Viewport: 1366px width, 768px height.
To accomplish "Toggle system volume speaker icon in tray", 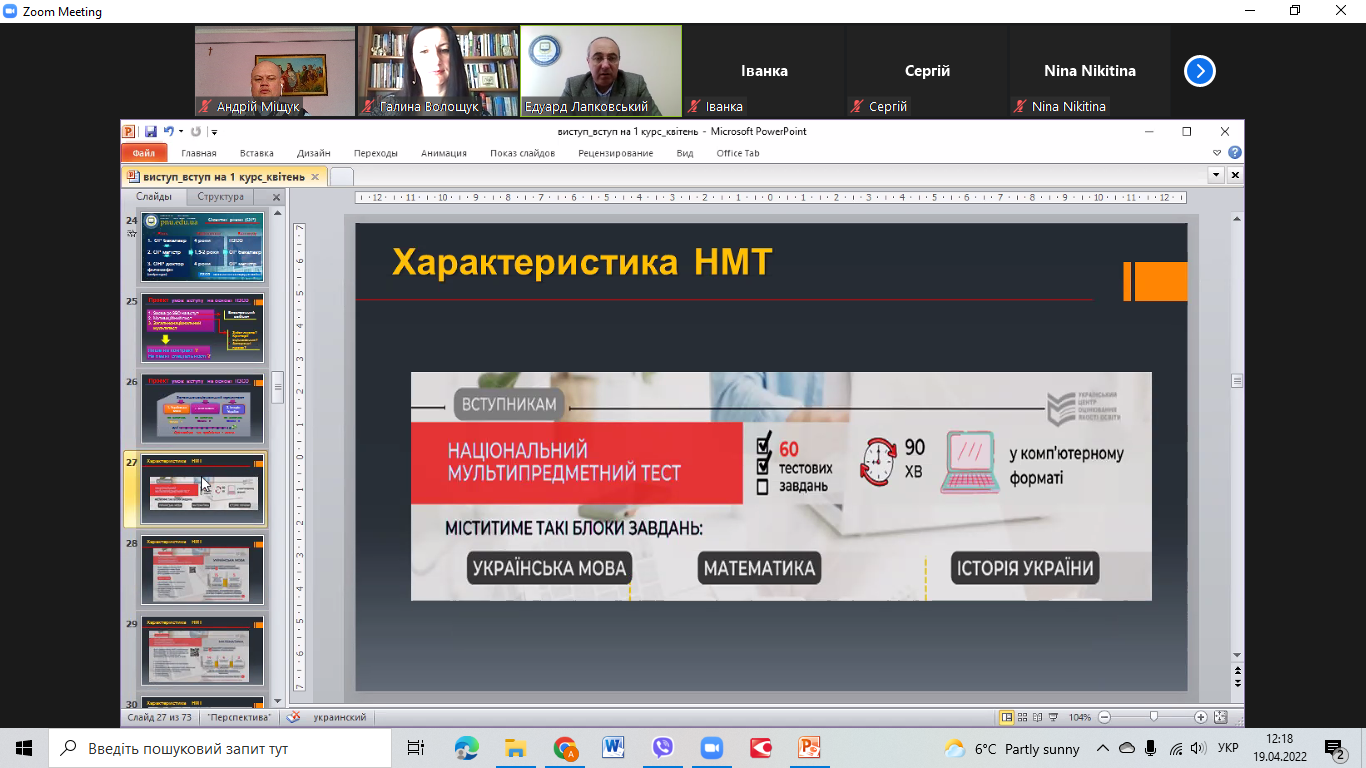I will [1199, 748].
